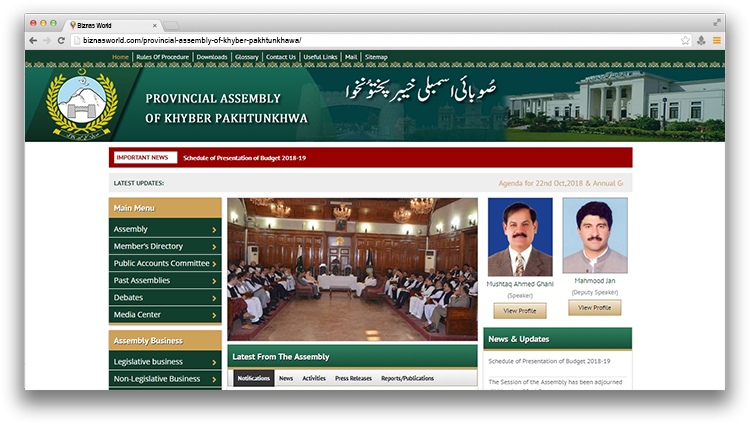Screen dimensions: 750x425
Task: Click the browser back arrow
Action: point(33,40)
